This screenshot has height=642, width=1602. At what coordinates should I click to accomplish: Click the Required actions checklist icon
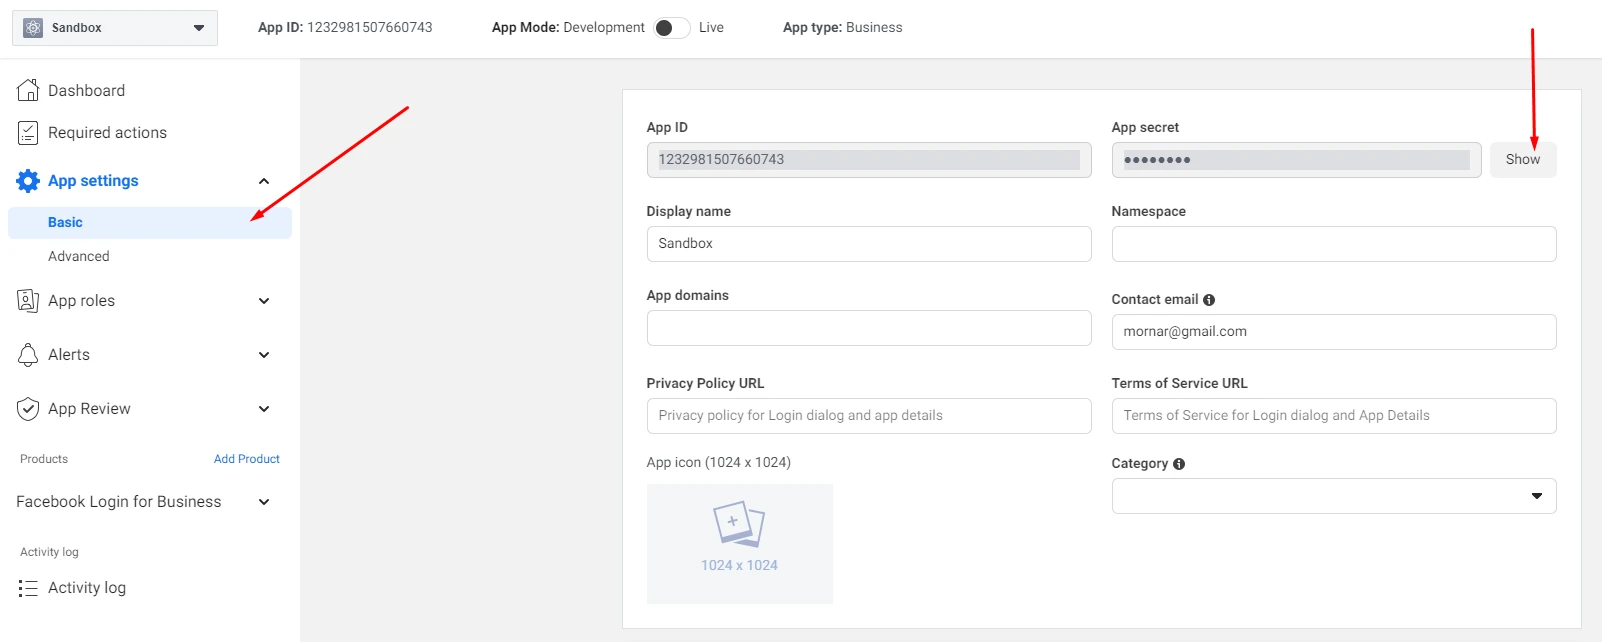pyautogui.click(x=28, y=133)
